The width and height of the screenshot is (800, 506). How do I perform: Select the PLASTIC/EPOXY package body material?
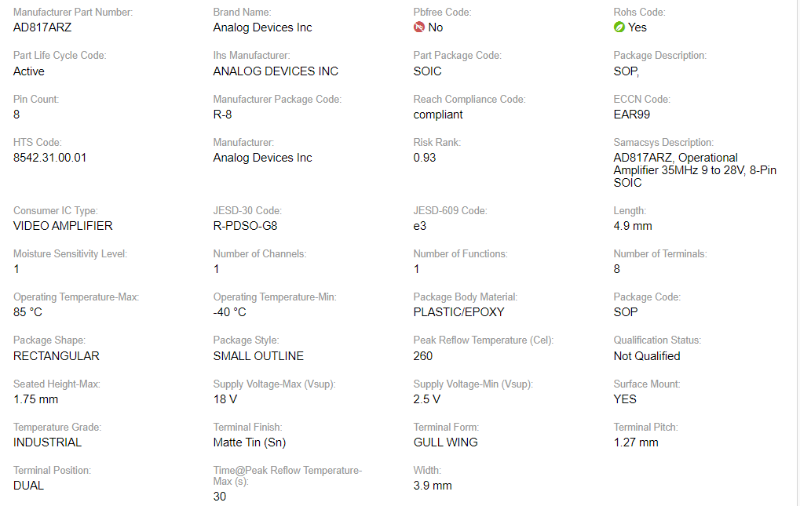pos(459,312)
